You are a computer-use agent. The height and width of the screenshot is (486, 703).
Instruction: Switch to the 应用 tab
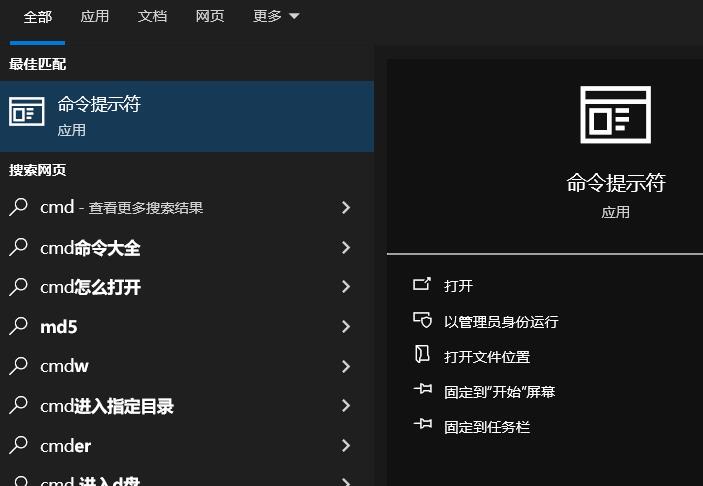95,17
